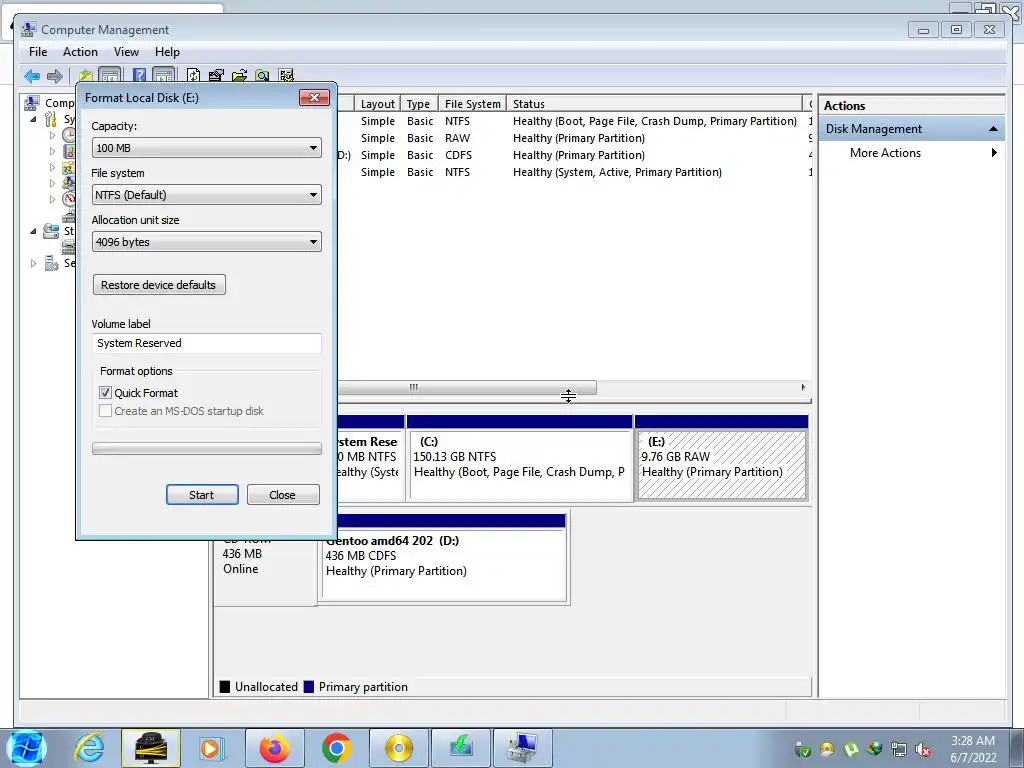Open Firefox from the taskbar
The height and width of the screenshot is (768, 1024).
(x=274, y=748)
